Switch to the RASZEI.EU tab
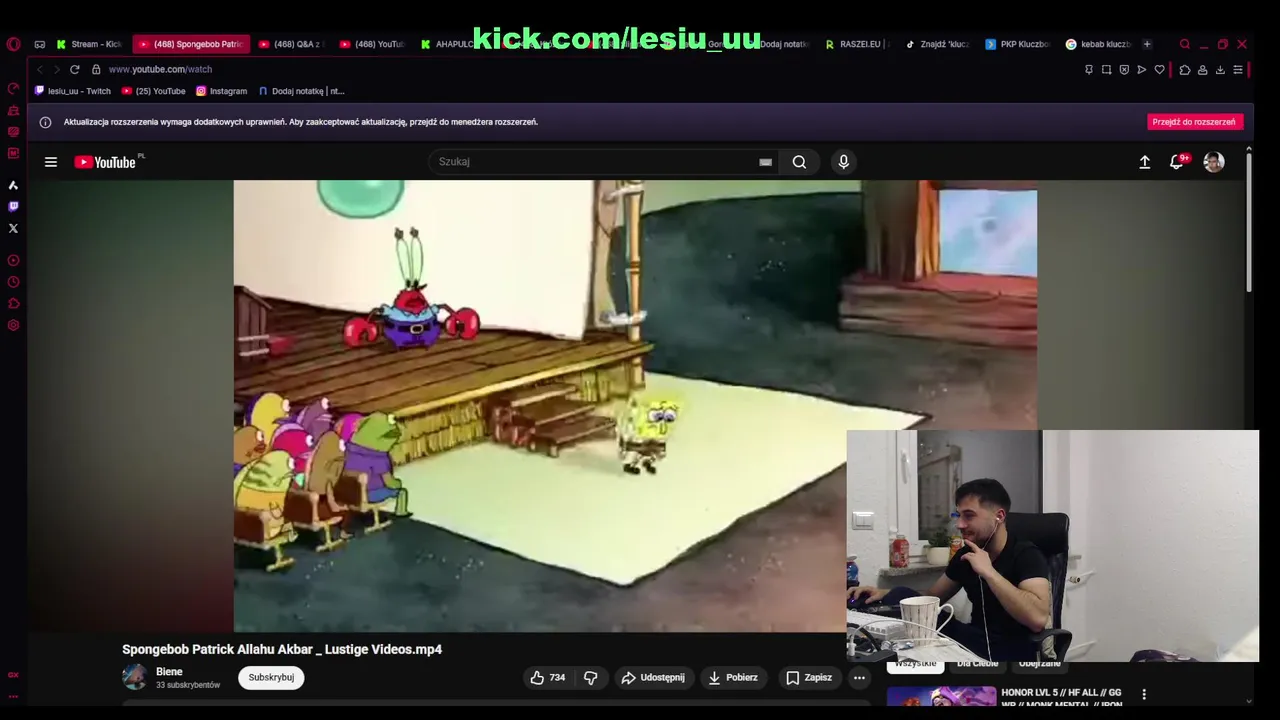The width and height of the screenshot is (1280, 720). click(x=857, y=44)
